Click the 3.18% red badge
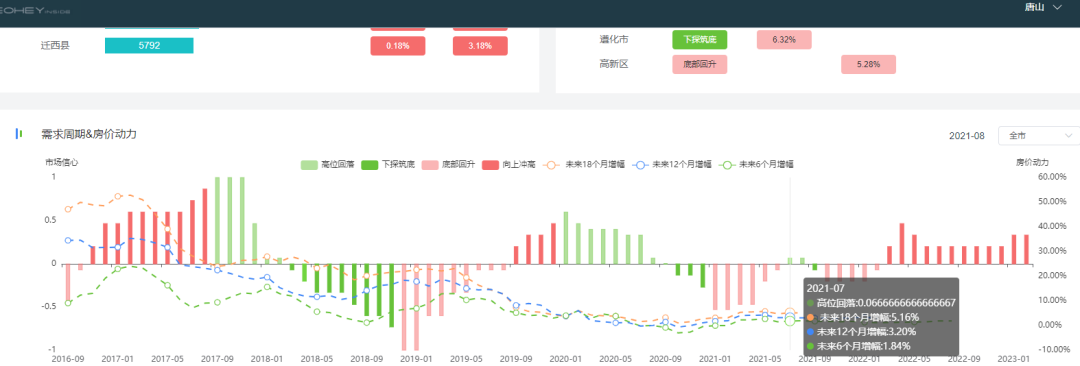The height and width of the screenshot is (366, 1080). [x=480, y=45]
